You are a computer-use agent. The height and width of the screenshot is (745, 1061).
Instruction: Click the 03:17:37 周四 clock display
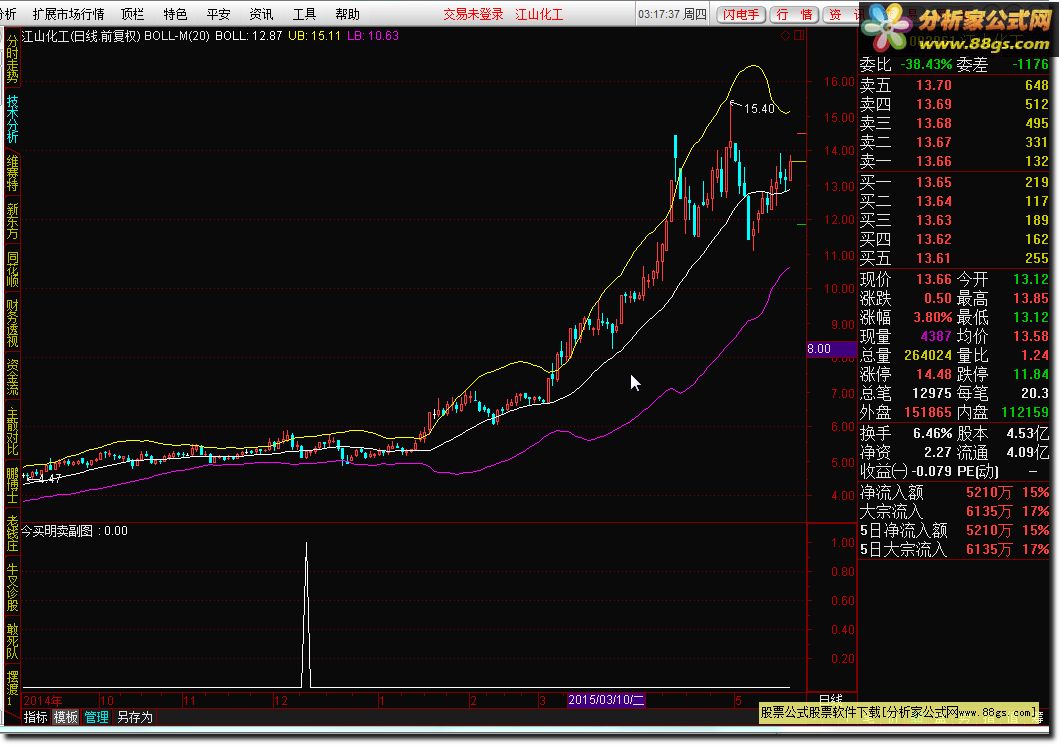(x=672, y=14)
